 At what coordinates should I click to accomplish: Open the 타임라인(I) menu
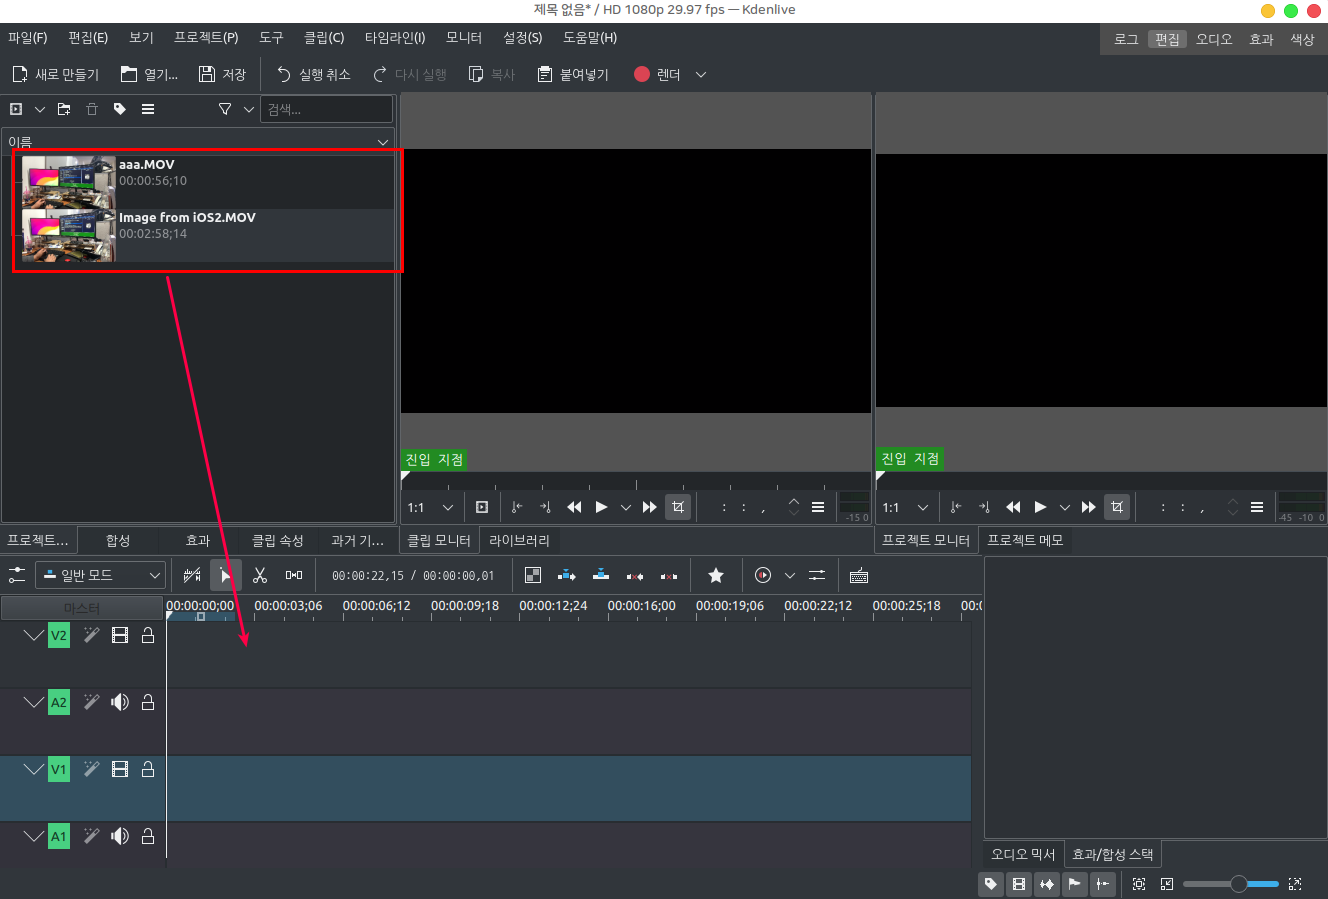click(394, 37)
